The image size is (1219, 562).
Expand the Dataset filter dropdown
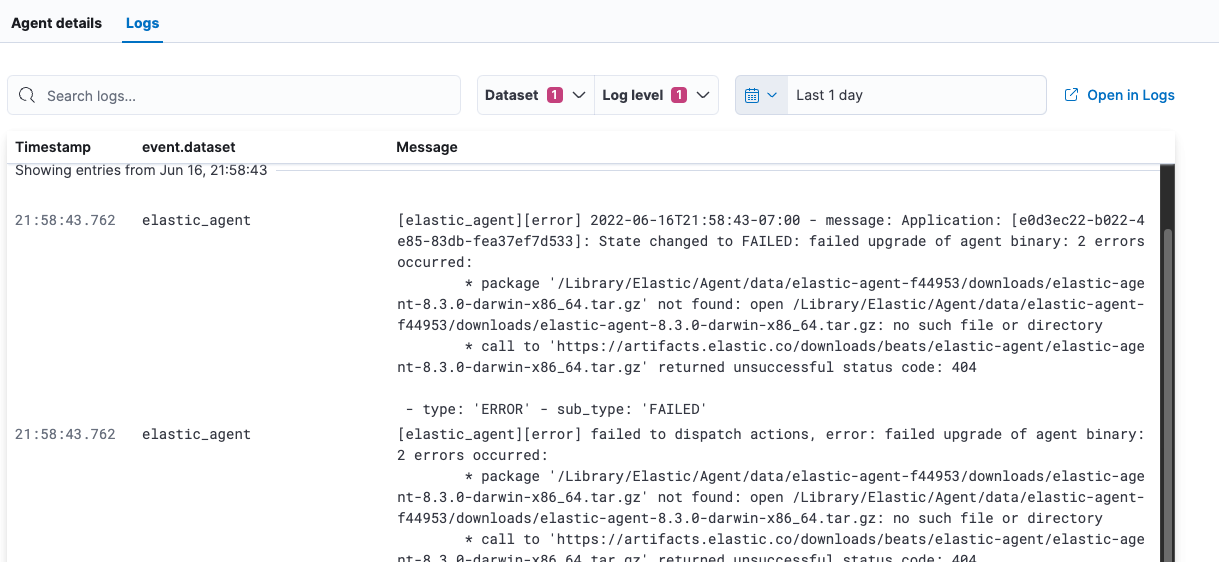(x=578, y=95)
